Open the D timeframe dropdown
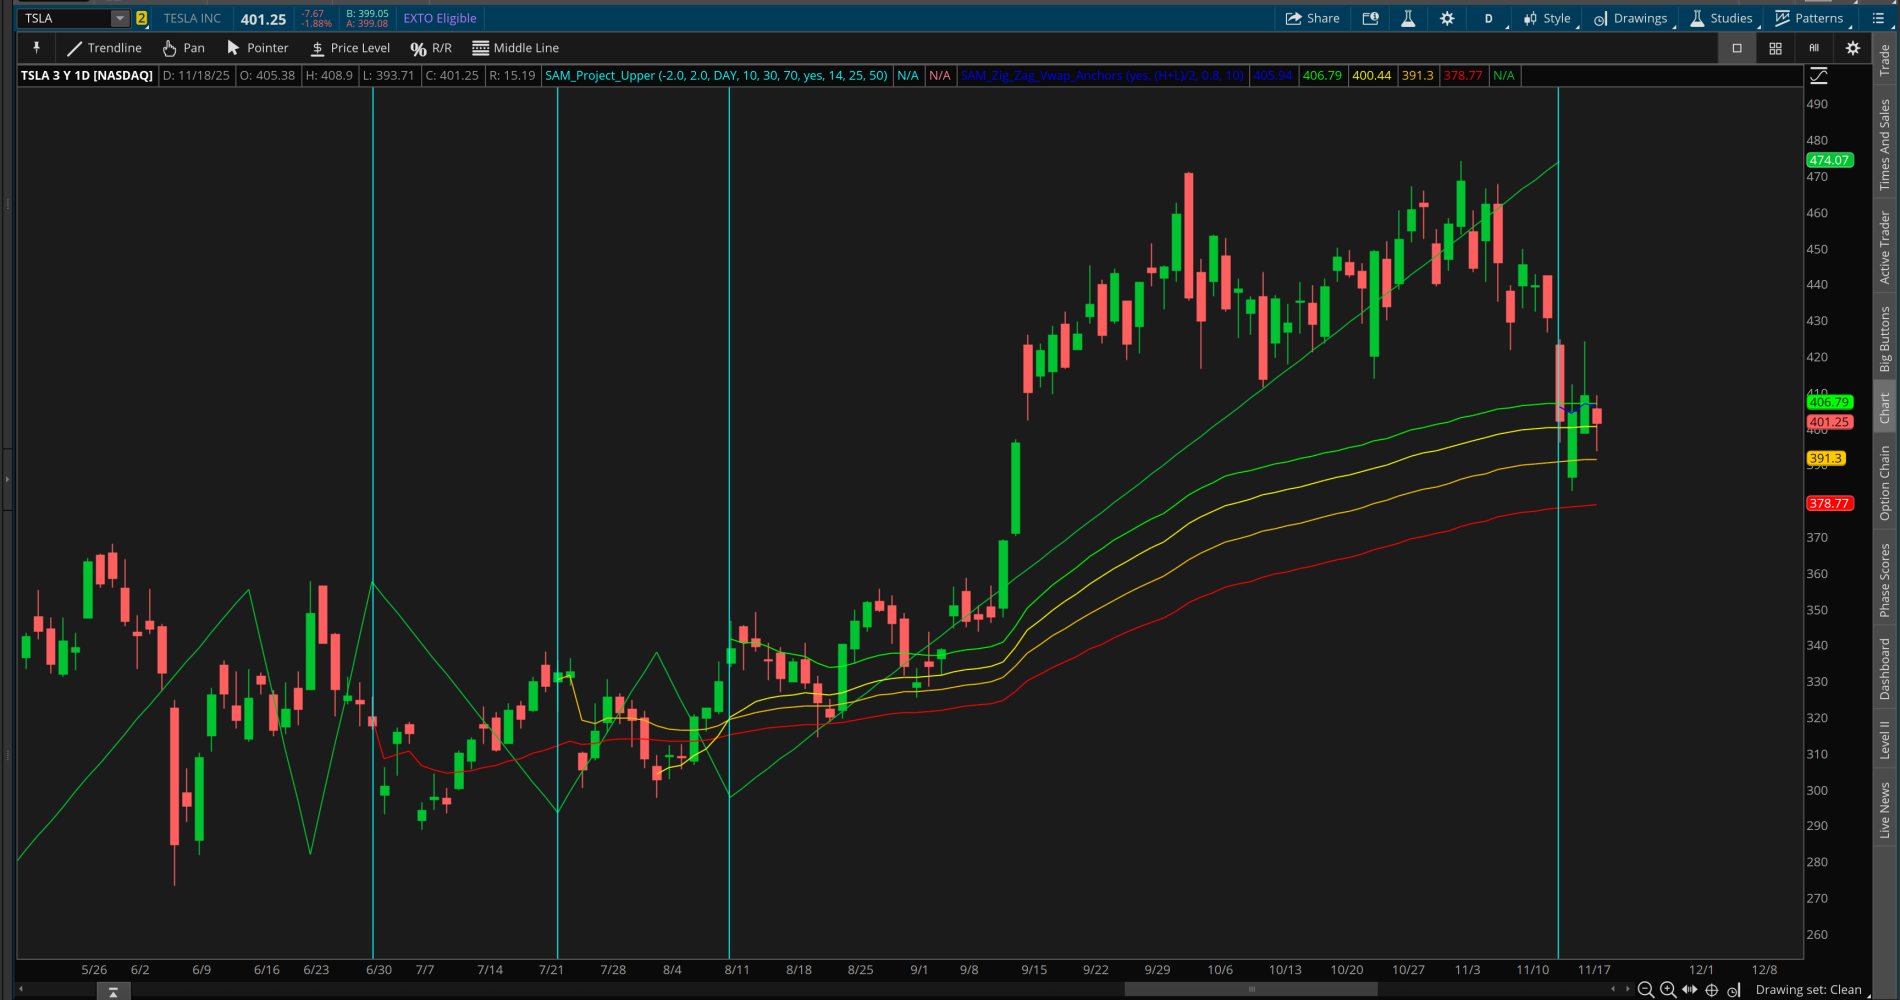Screen dimensions: 1900x1000 click(x=1488, y=18)
